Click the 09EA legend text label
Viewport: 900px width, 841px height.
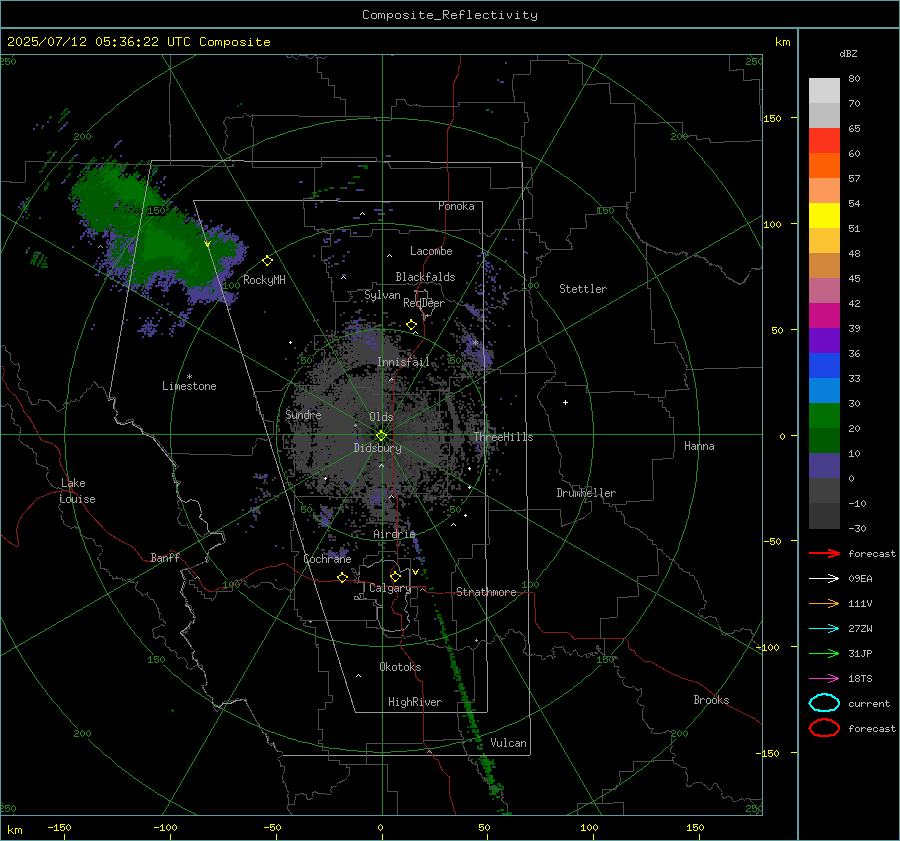pyautogui.click(x=860, y=579)
